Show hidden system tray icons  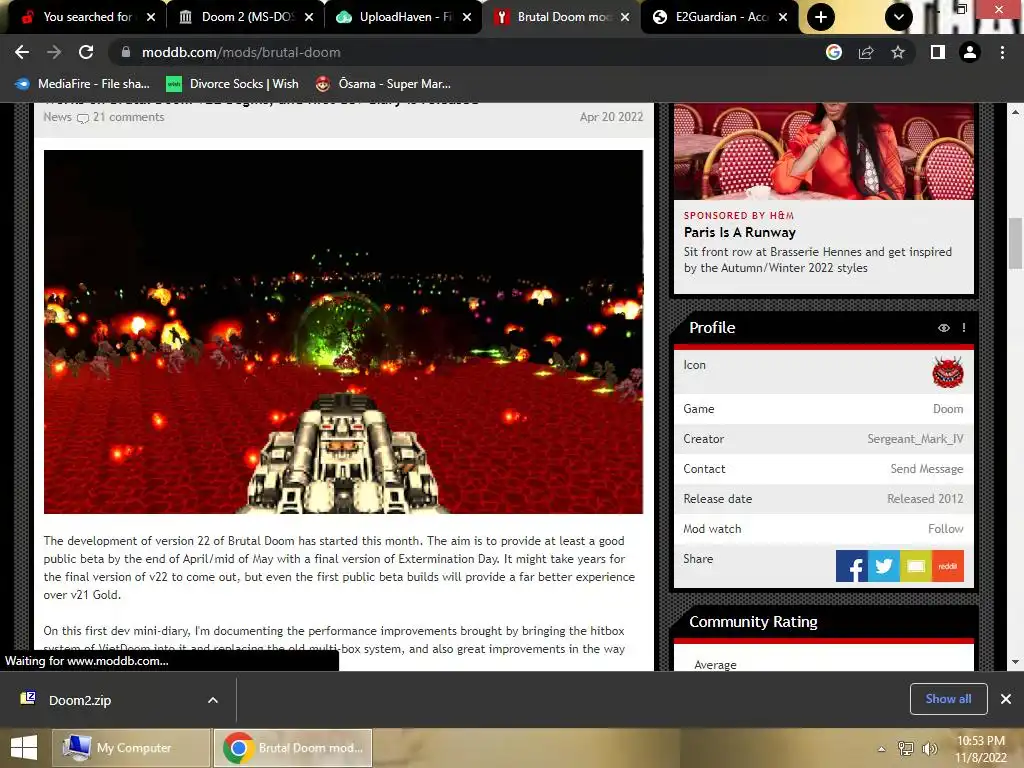[x=882, y=748]
